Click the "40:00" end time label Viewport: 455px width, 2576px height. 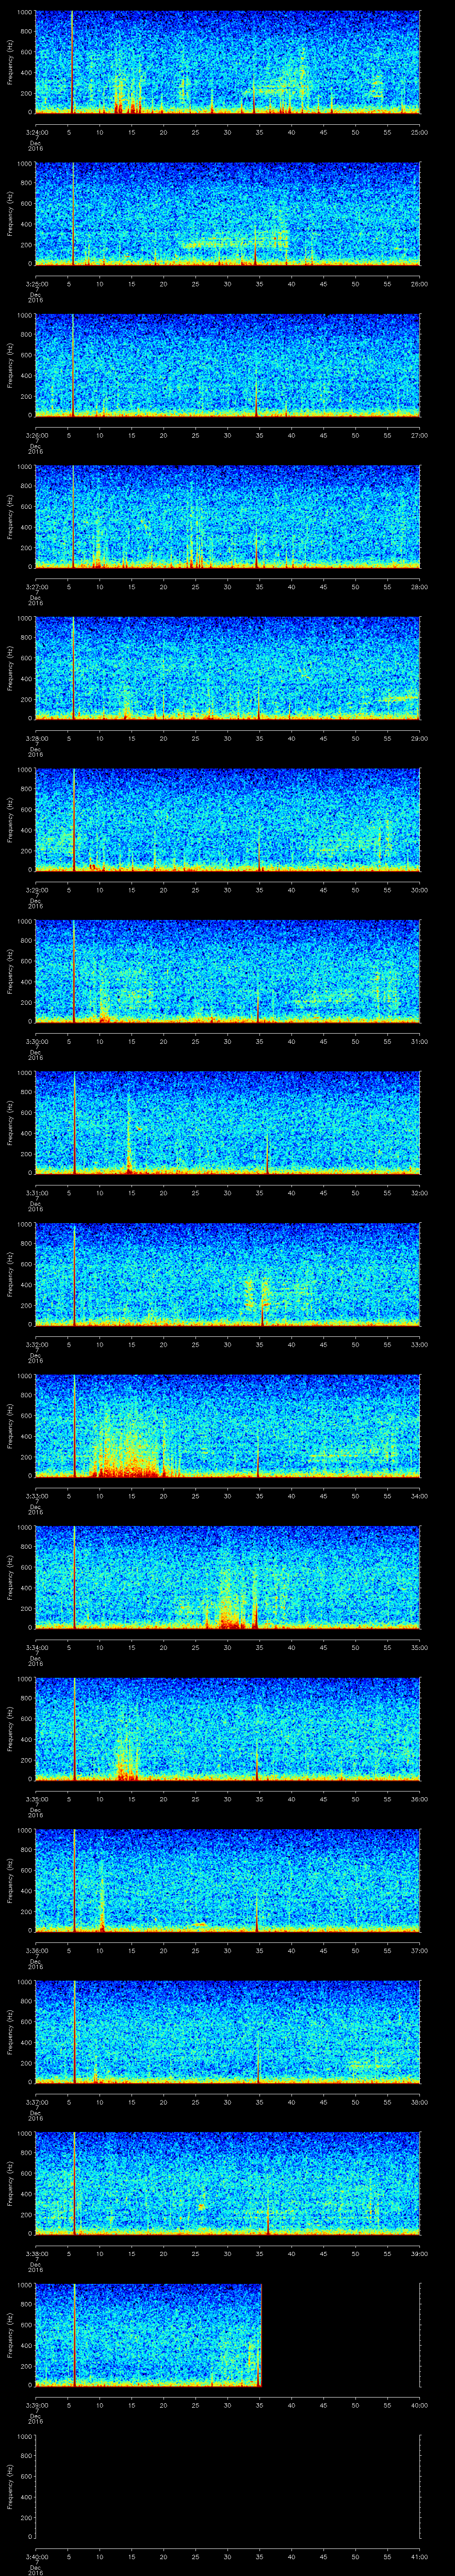[x=419, y=2405]
